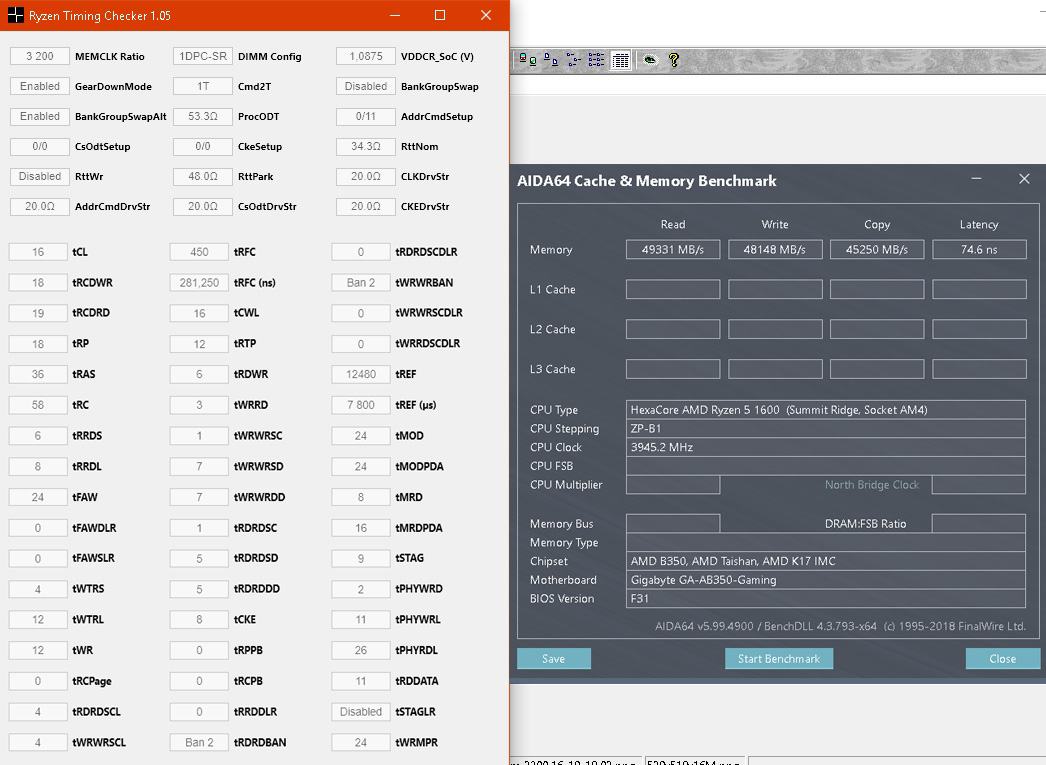The width and height of the screenshot is (1046, 765).
Task: Click the green oval toolbar icon beside help
Action: 650,60
